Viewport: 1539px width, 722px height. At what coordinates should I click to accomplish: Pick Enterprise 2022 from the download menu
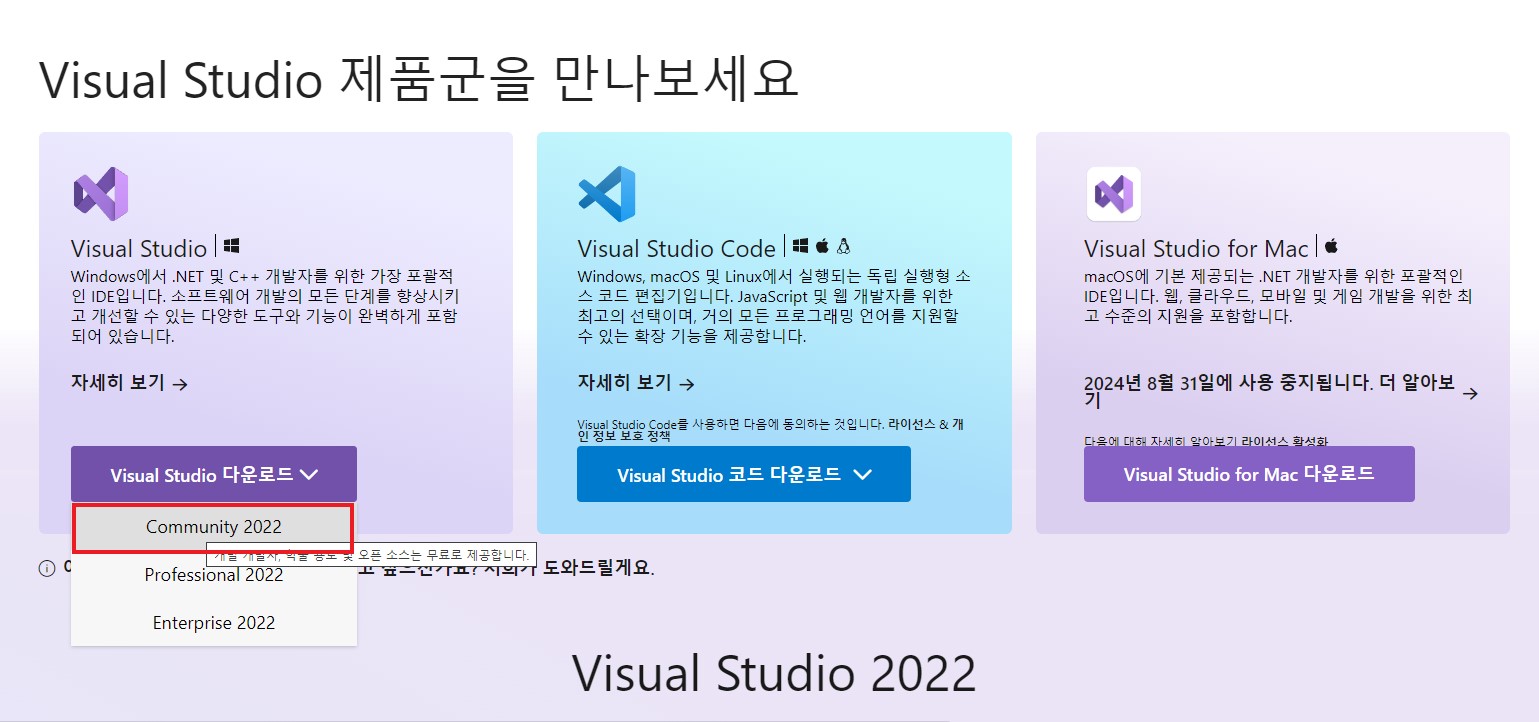214,623
